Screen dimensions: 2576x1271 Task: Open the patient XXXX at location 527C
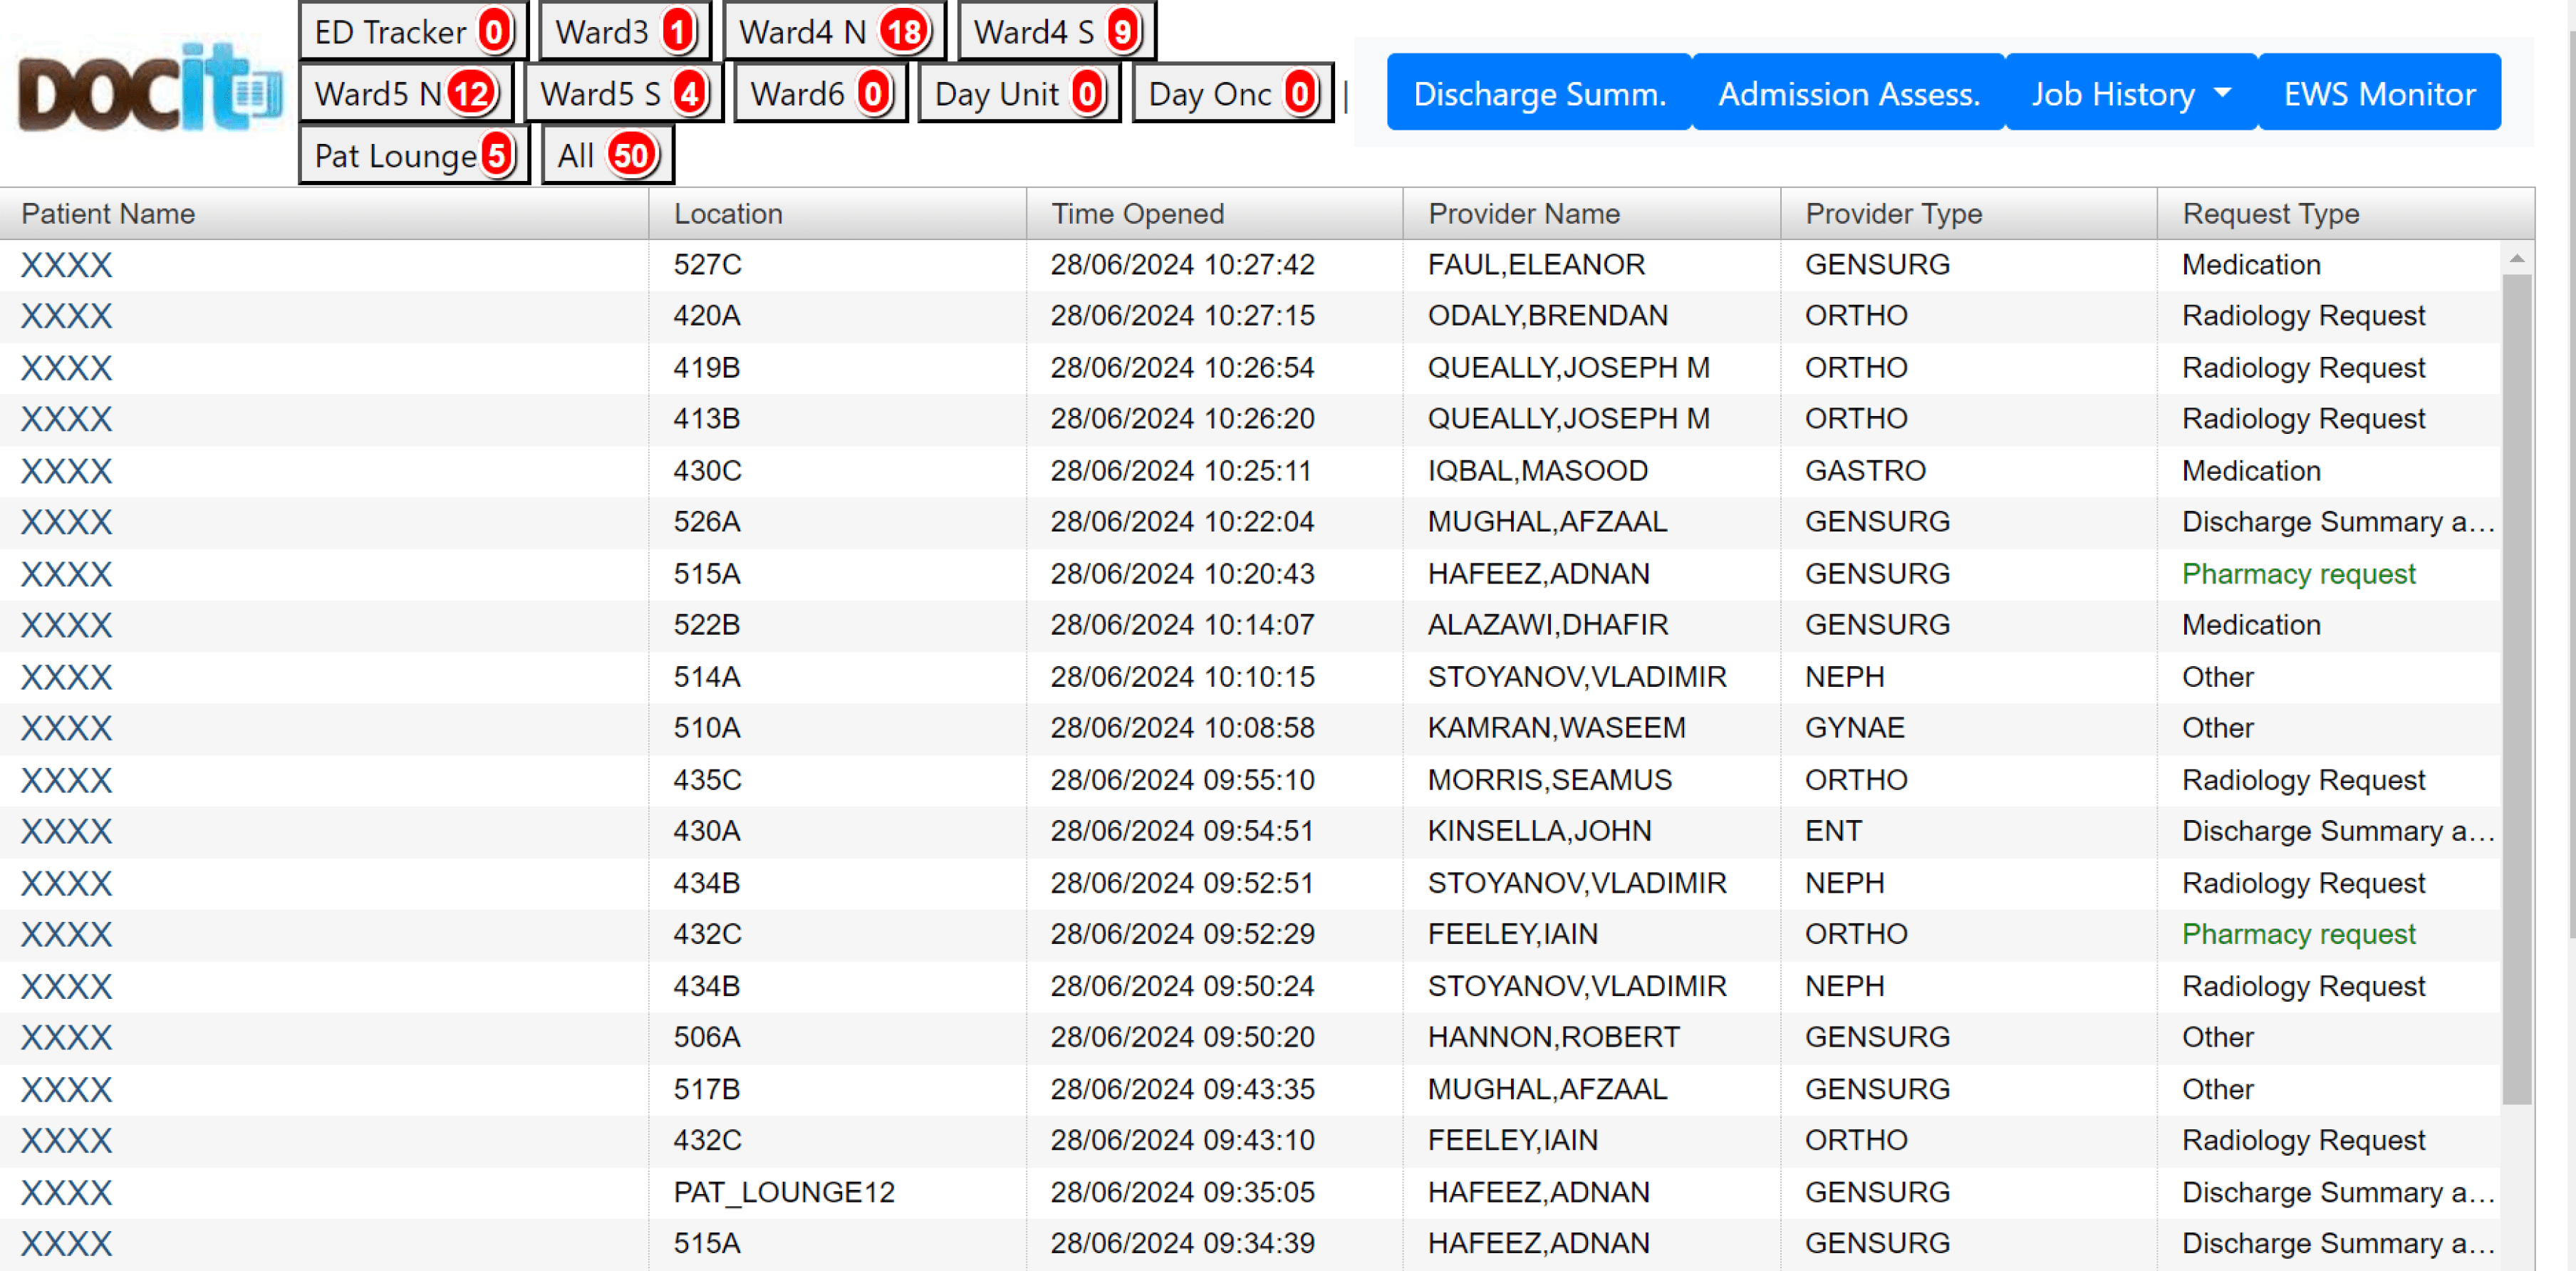66,265
